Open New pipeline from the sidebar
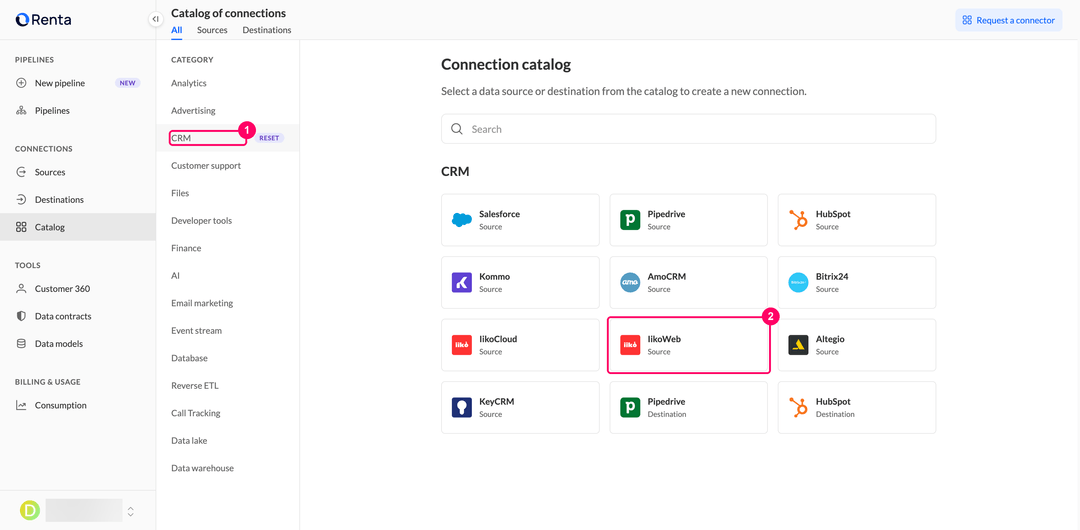Image resolution: width=1080 pixels, height=530 pixels. (x=78, y=83)
